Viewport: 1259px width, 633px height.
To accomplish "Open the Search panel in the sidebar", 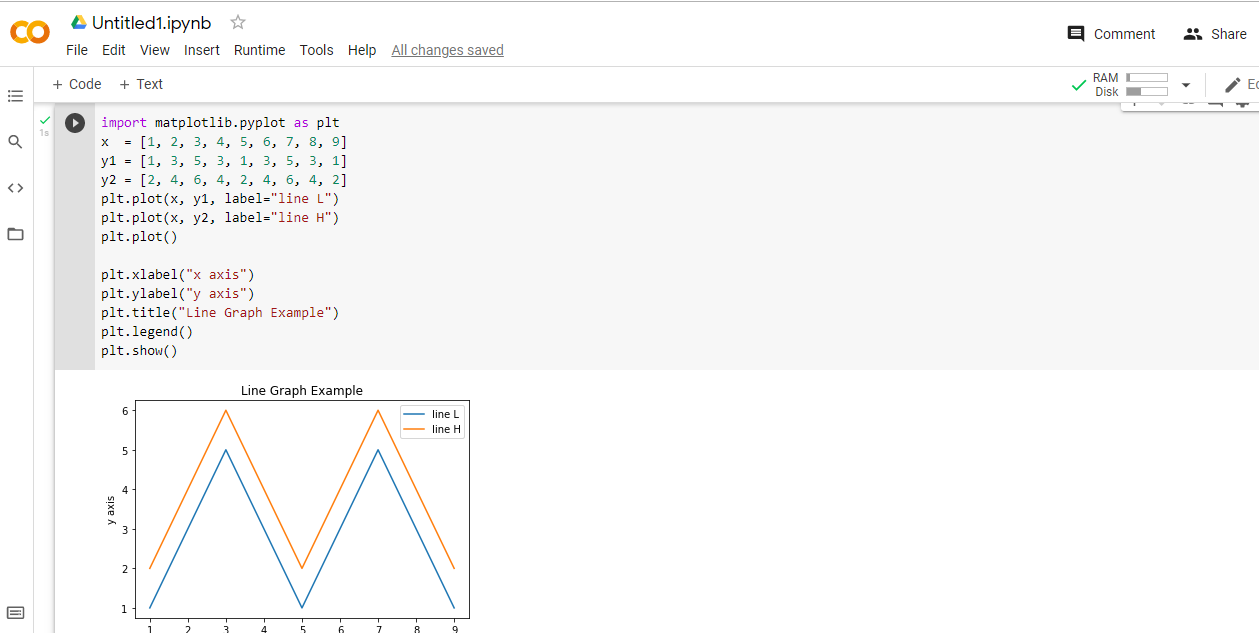I will tap(15, 142).
